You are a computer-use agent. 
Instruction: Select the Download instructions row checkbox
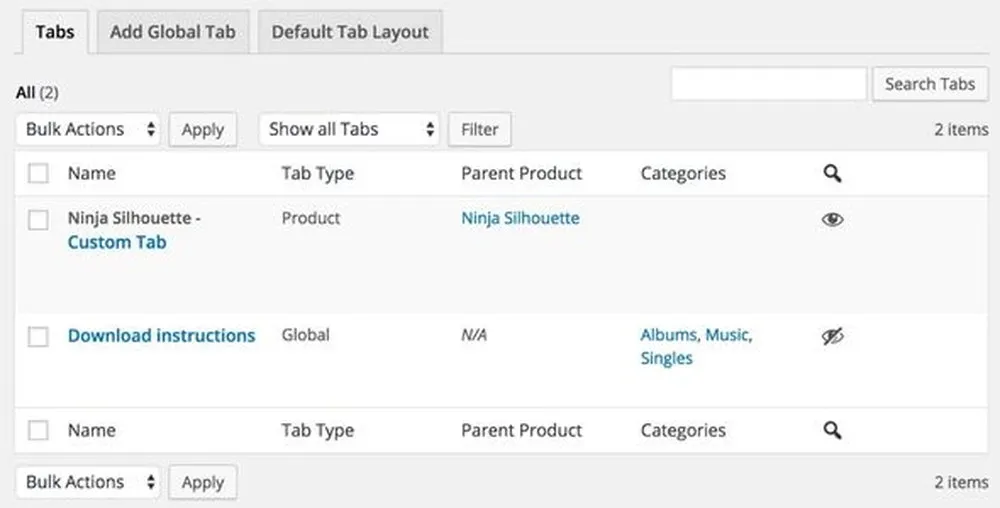(x=38, y=337)
